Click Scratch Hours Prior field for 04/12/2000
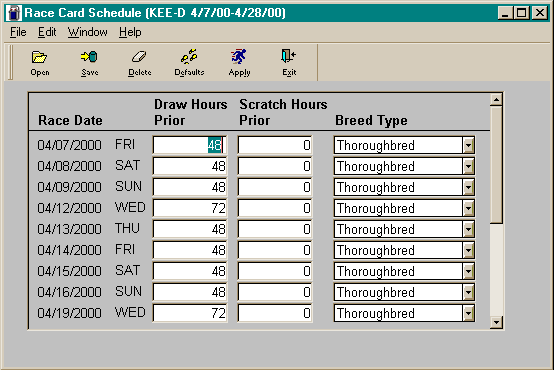The width and height of the screenshot is (554, 370). click(x=275, y=208)
